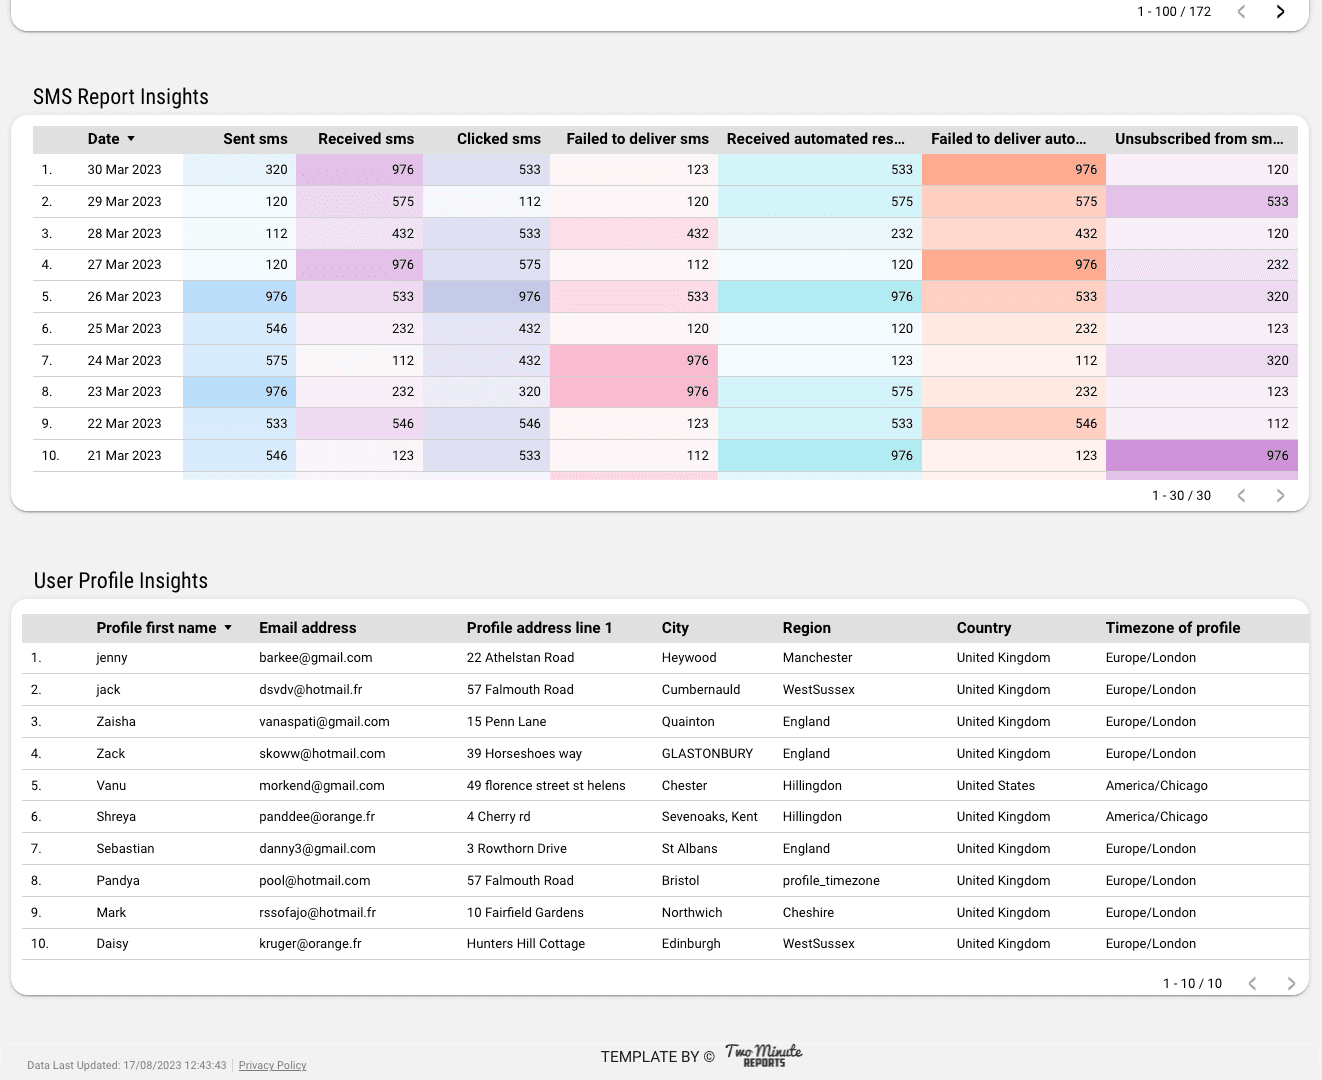The width and height of the screenshot is (1322, 1080).
Task: Sort by Received automated res... header
Action: 815,139
